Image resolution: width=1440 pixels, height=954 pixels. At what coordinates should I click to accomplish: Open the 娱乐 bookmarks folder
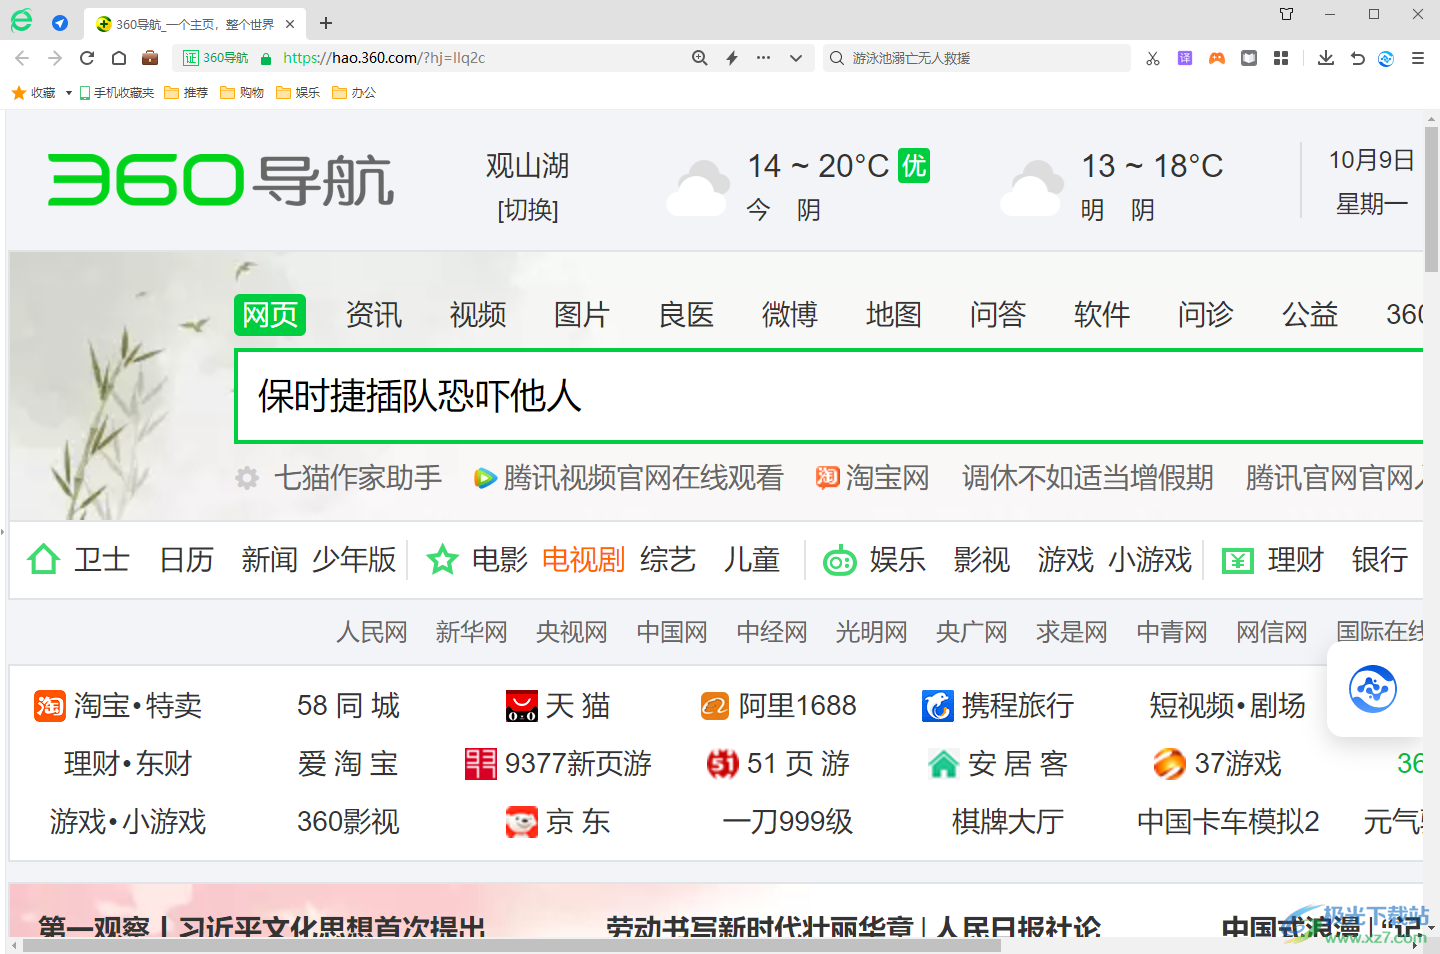[x=298, y=92]
